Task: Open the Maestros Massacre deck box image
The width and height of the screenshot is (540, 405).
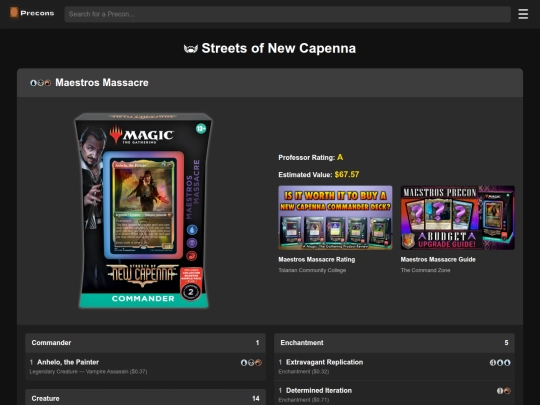Action: point(143,211)
